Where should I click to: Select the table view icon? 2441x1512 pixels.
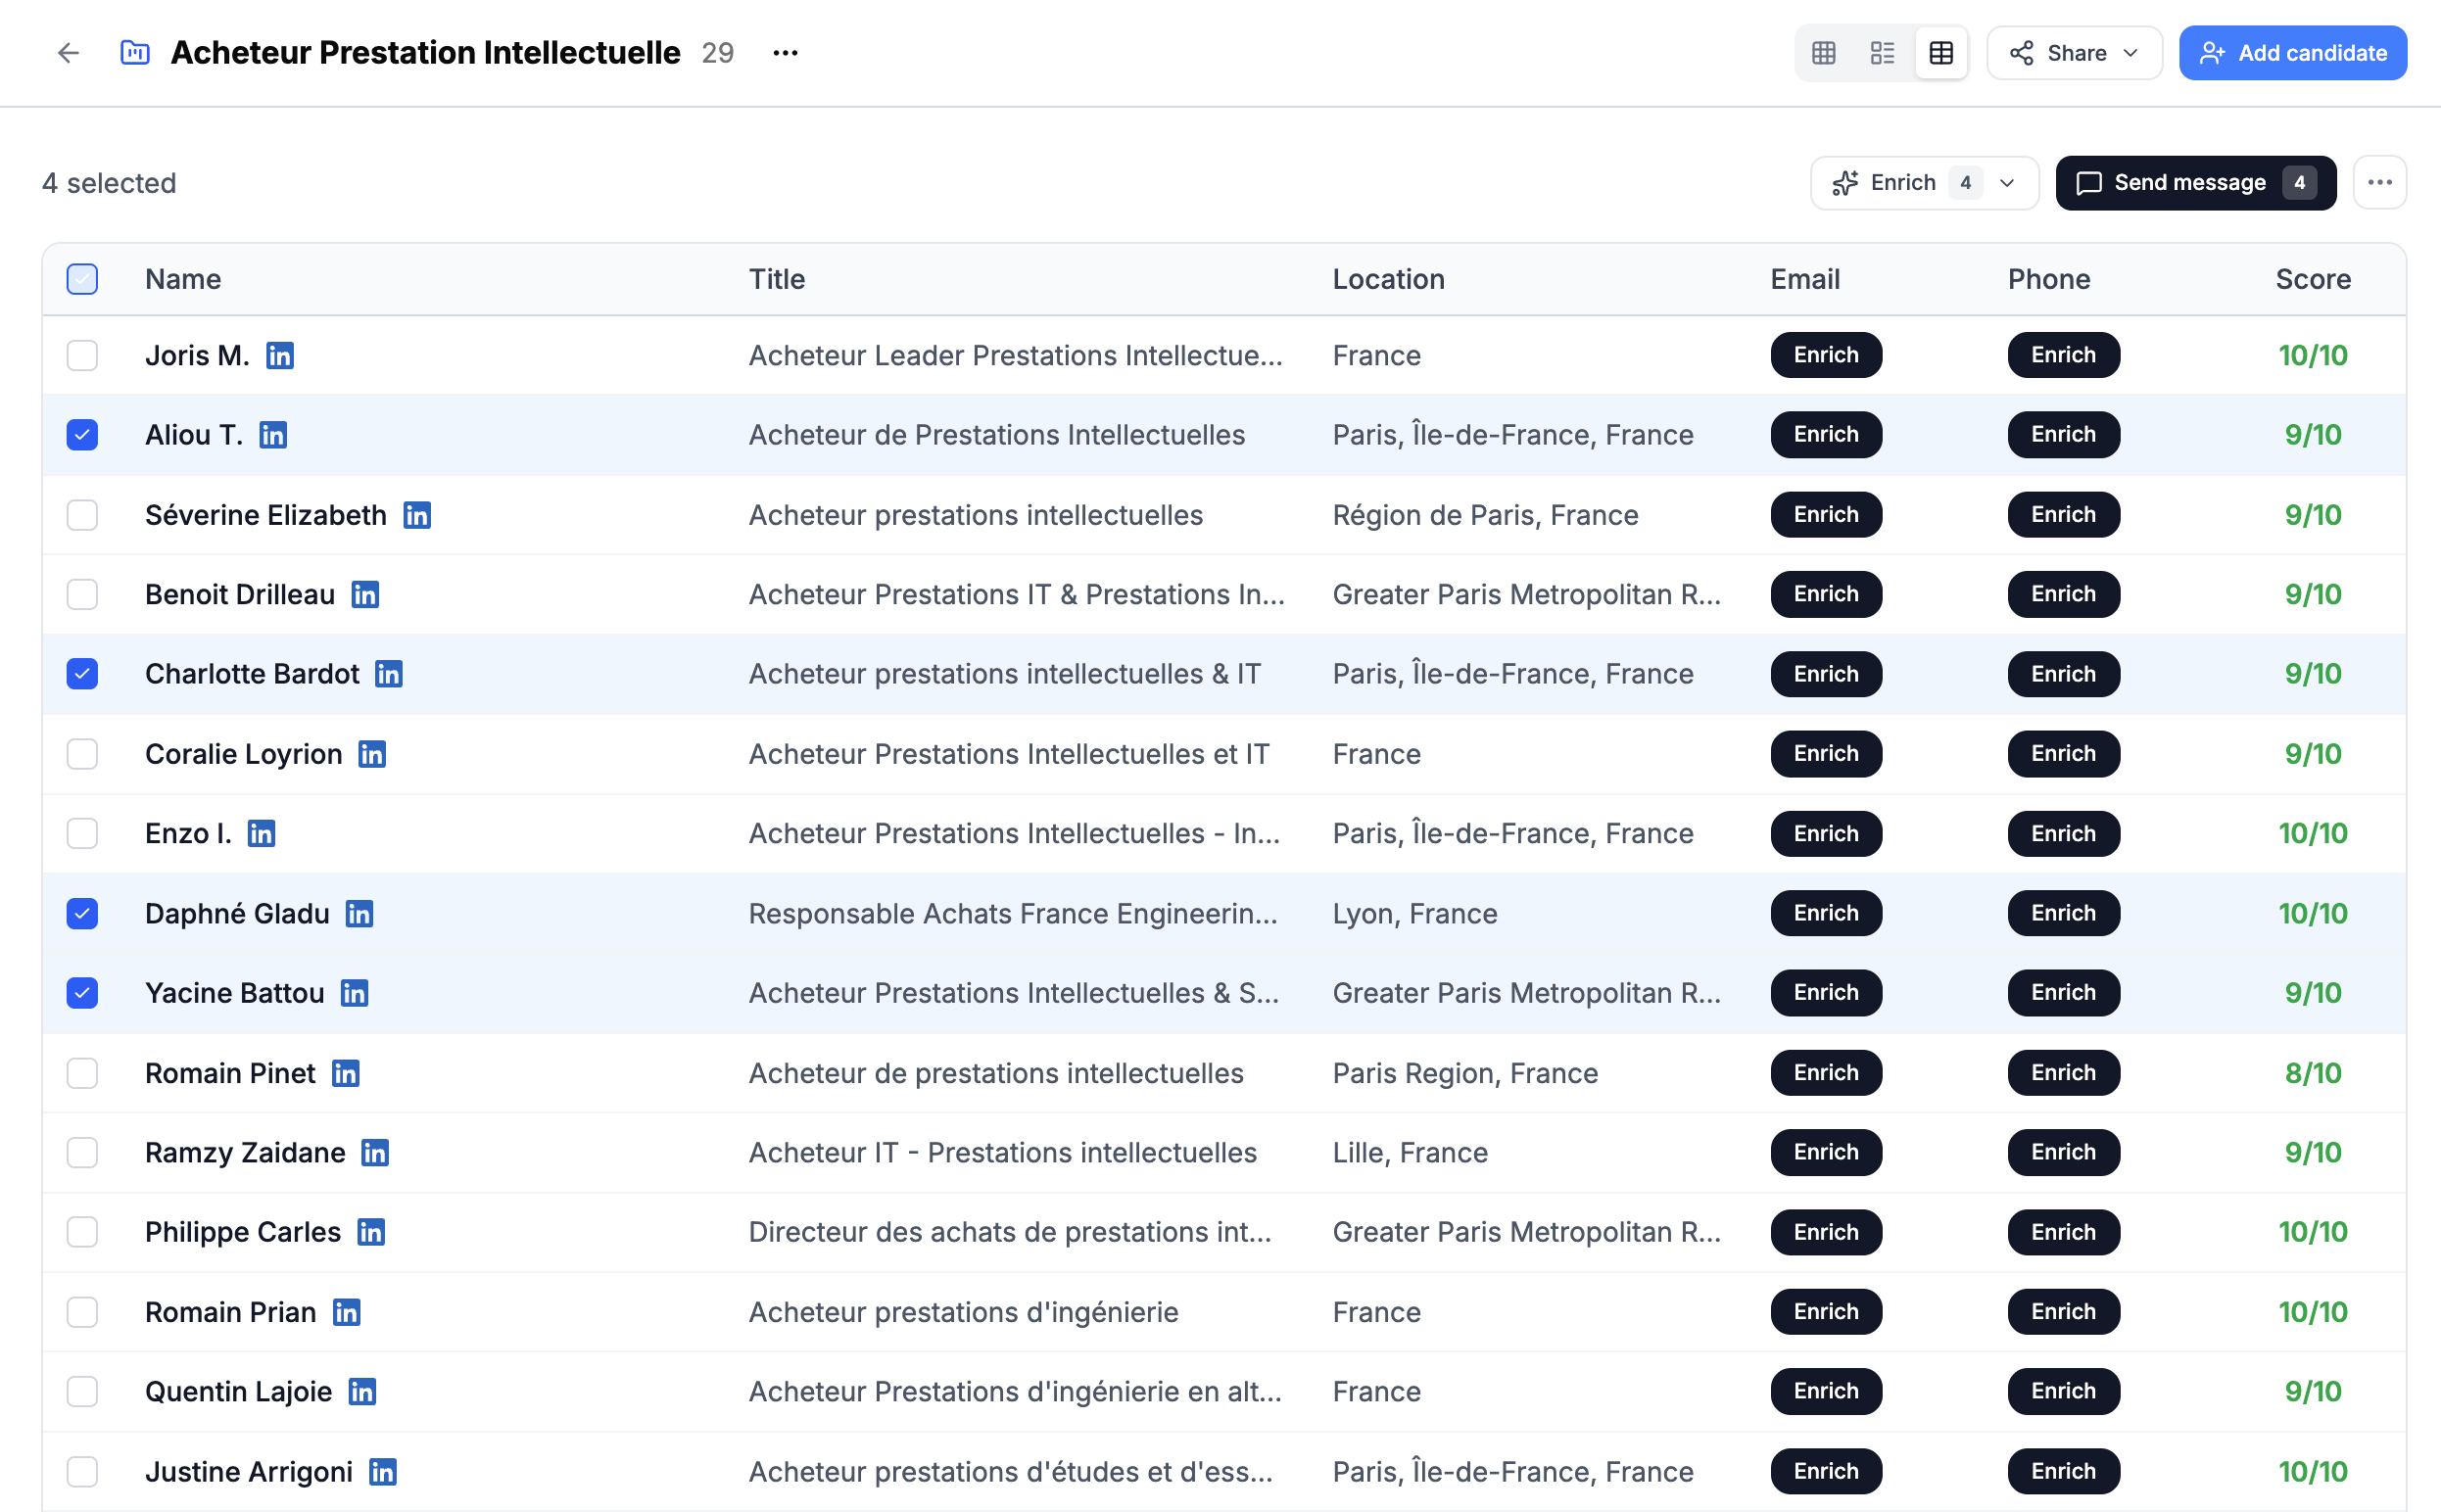pyautogui.click(x=1940, y=53)
